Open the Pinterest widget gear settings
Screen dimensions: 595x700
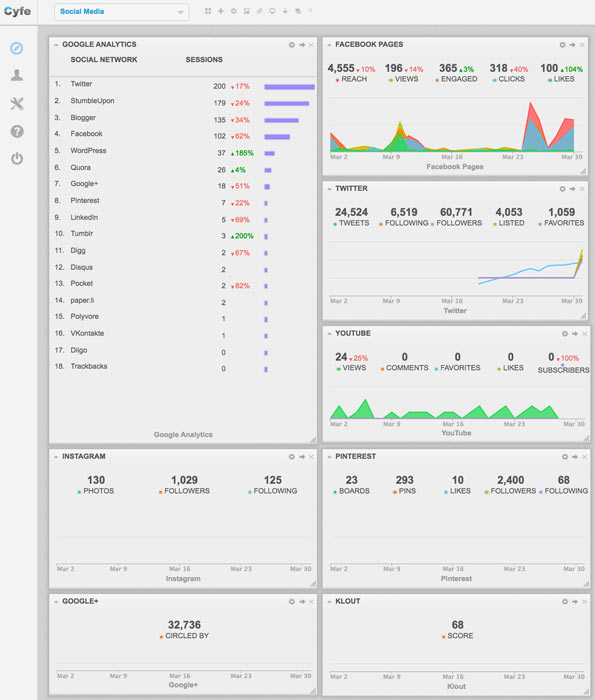coord(565,457)
